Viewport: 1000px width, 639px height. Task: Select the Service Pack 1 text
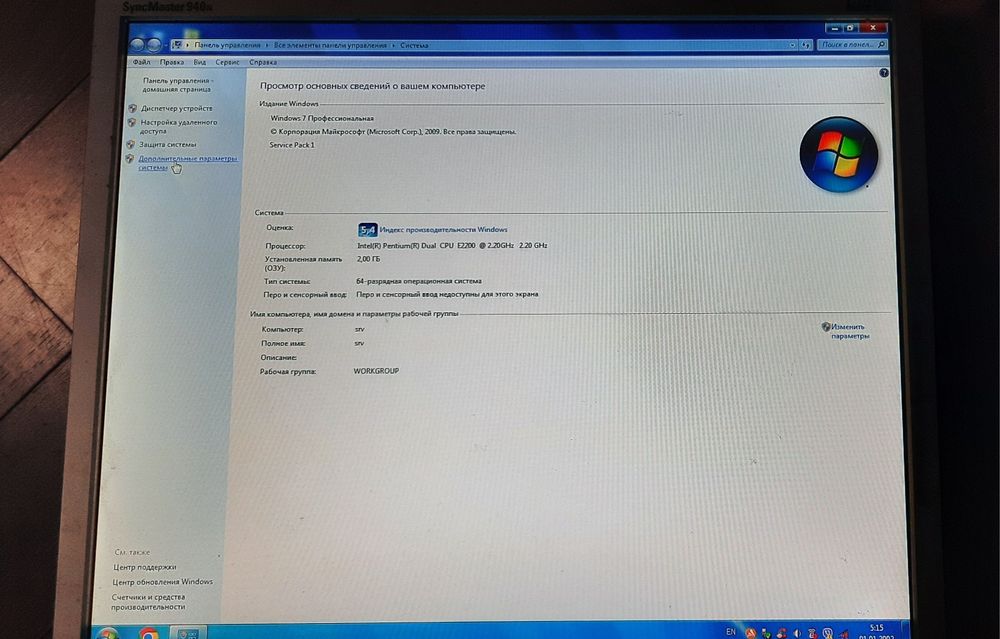292,145
